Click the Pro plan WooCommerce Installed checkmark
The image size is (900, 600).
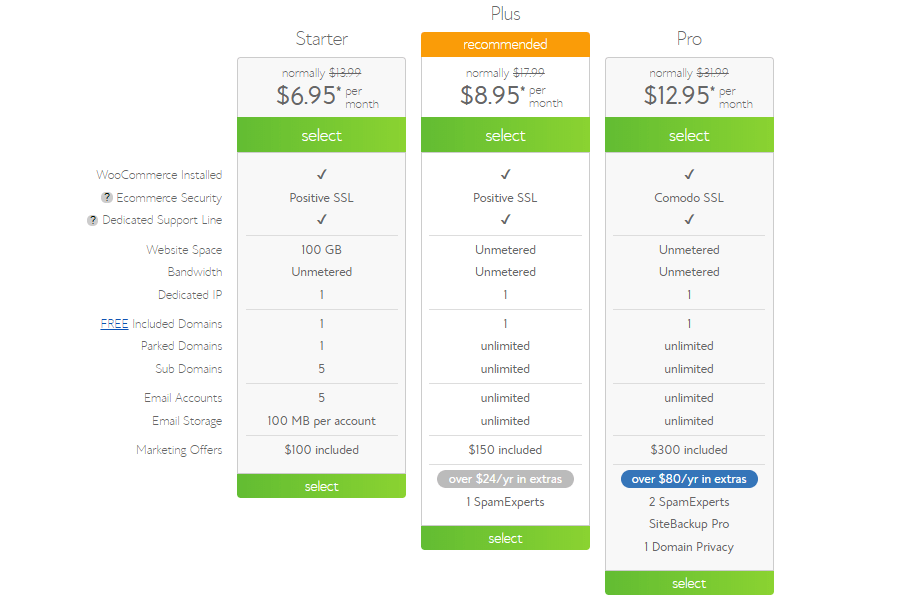(x=689, y=174)
